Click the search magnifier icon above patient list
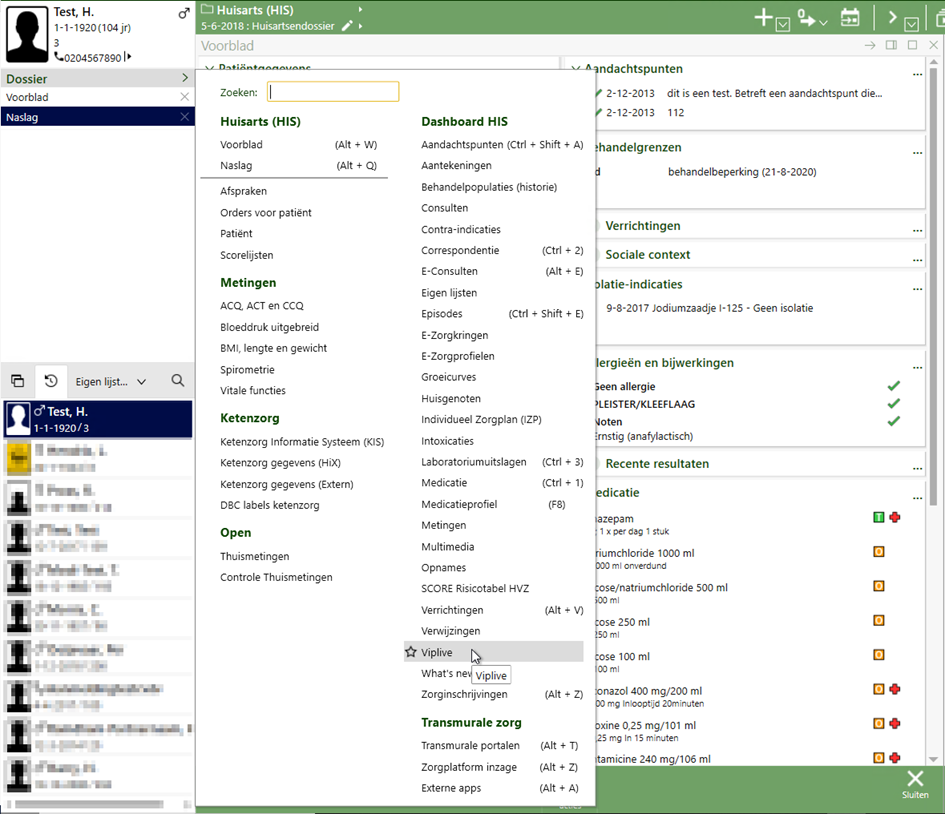Screen dimensions: 945x814 (x=178, y=381)
